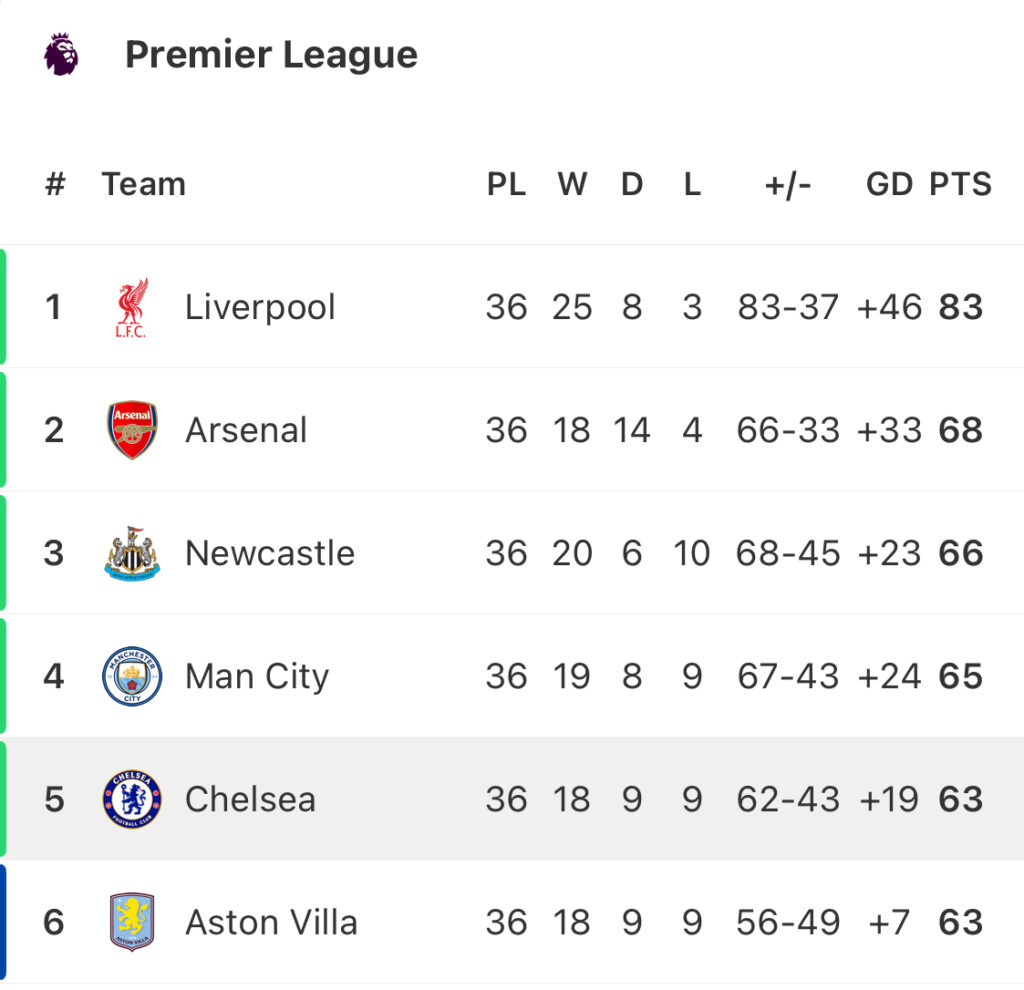The width and height of the screenshot is (1024, 990).
Task: Click Liverpool's 83 points value
Action: click(961, 308)
